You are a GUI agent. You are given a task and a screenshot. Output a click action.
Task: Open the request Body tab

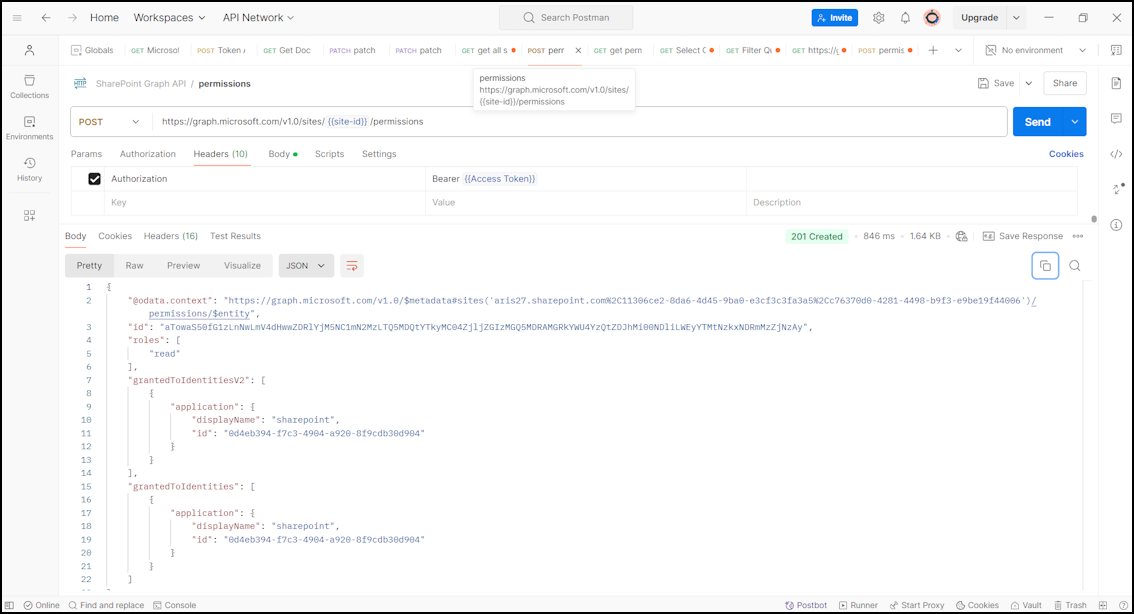[283, 154]
